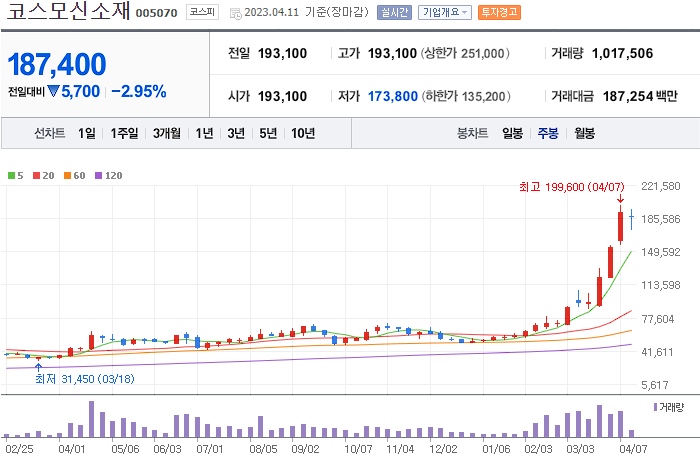
Task: Click the current price 187,400
Action: click(x=57, y=64)
